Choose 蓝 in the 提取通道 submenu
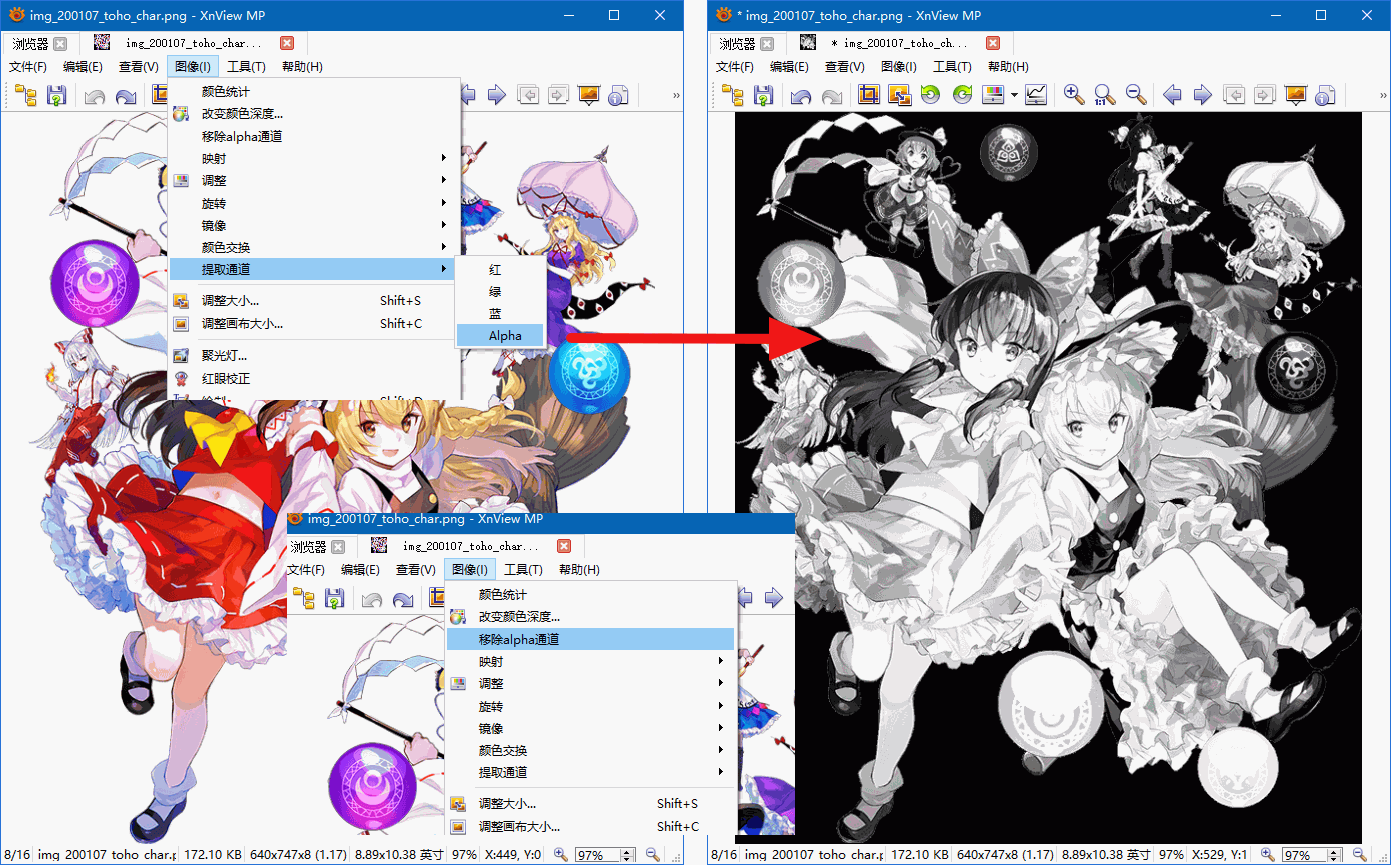Viewport: 1391px width, 865px height. coord(501,314)
